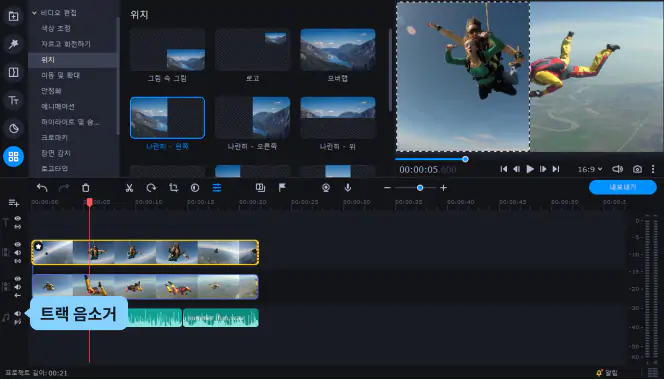Open the transition wizard tool
Screen dimensions: 664x380
point(260,188)
